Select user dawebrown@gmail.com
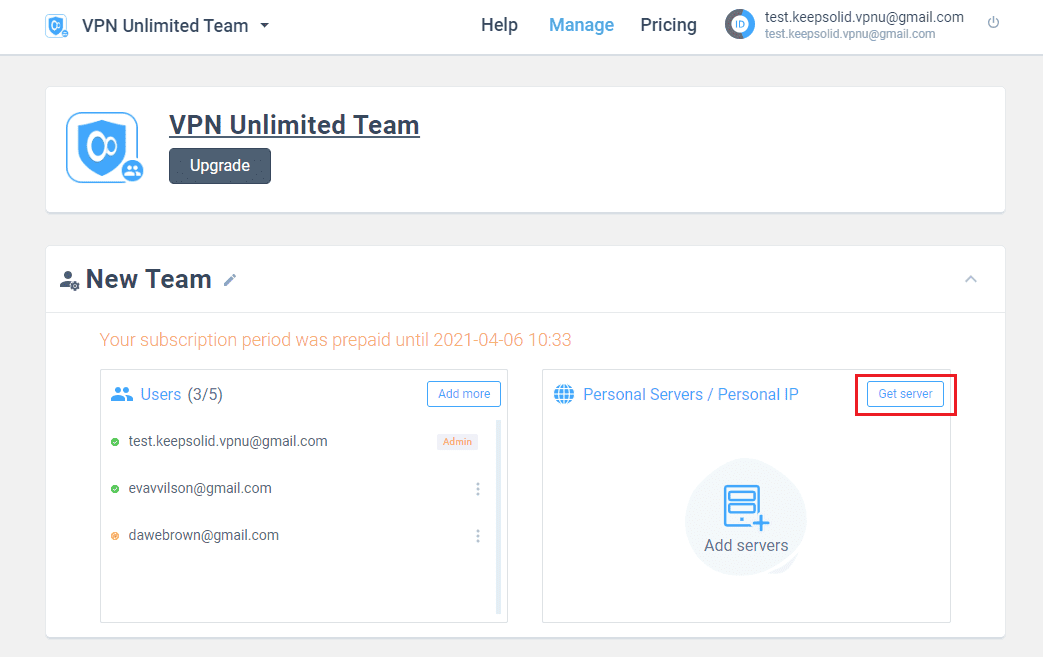 204,535
